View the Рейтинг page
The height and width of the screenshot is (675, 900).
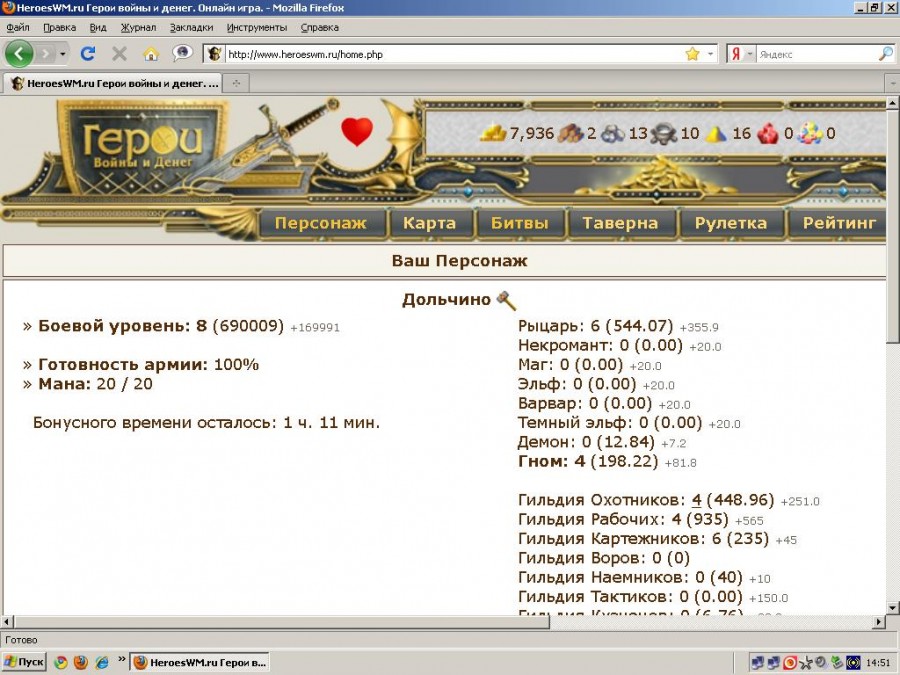(839, 223)
